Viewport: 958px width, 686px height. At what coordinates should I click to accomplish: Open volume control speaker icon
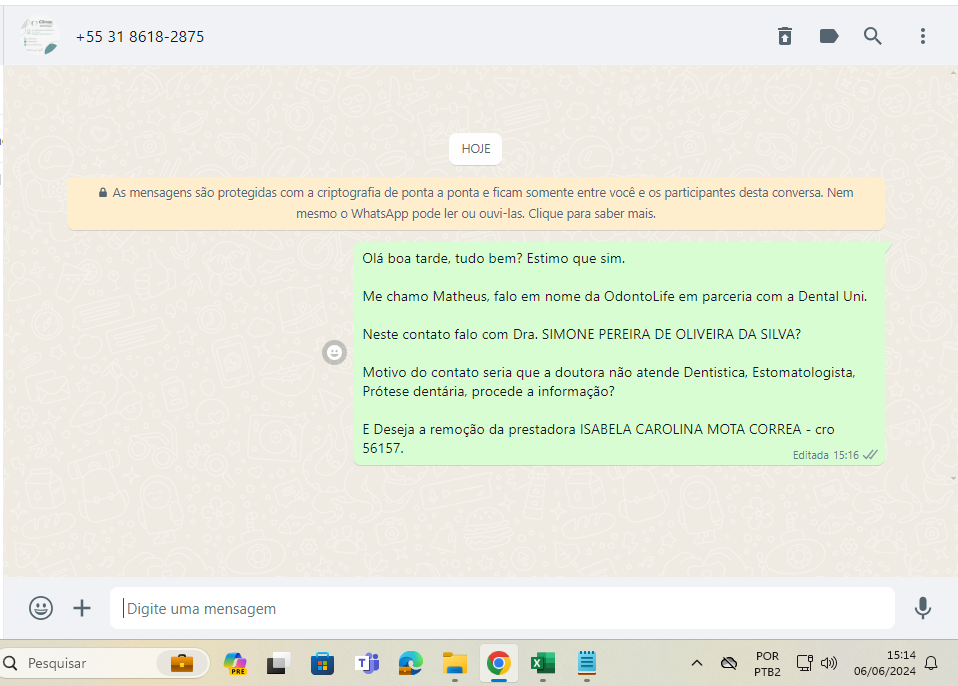pyautogui.click(x=828, y=663)
